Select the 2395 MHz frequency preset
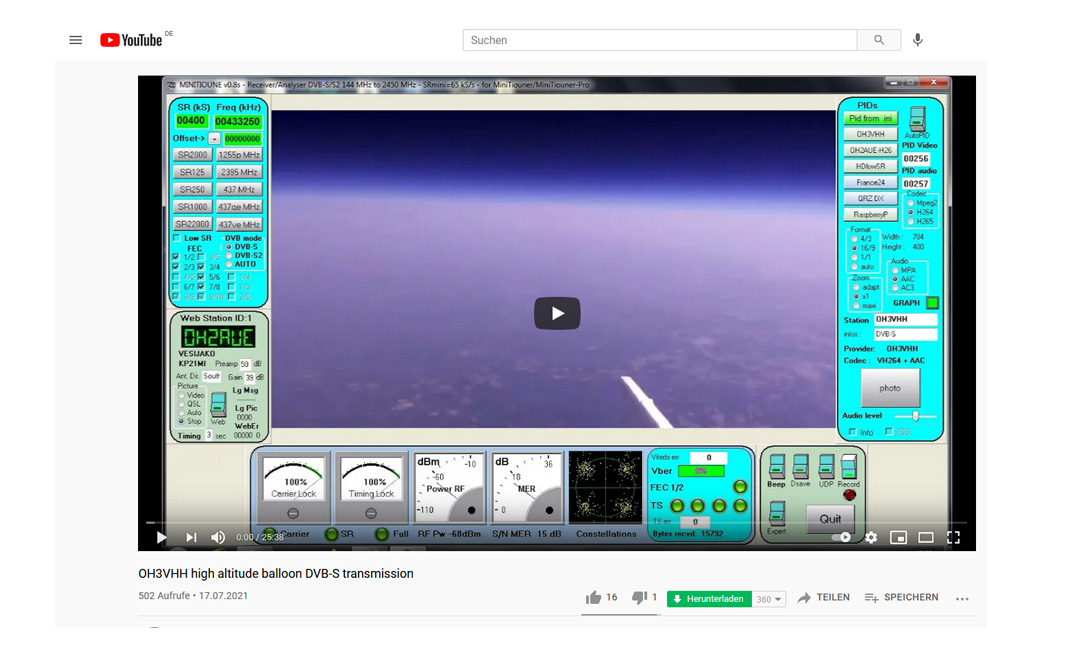The image size is (1075, 650). click(239, 172)
